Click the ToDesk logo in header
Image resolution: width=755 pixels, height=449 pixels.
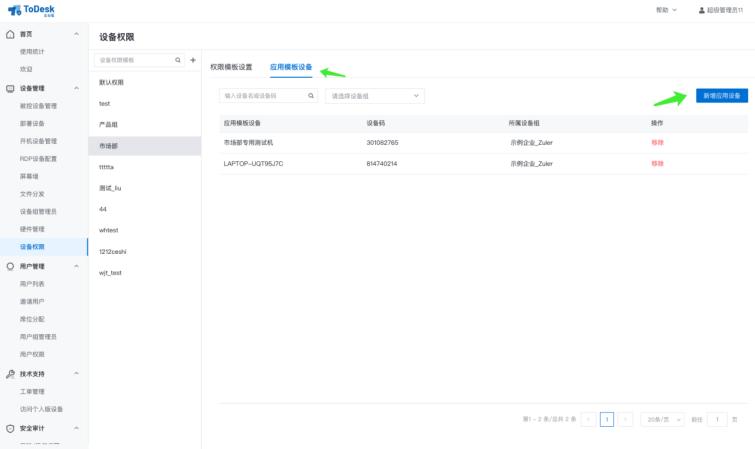tap(31, 10)
